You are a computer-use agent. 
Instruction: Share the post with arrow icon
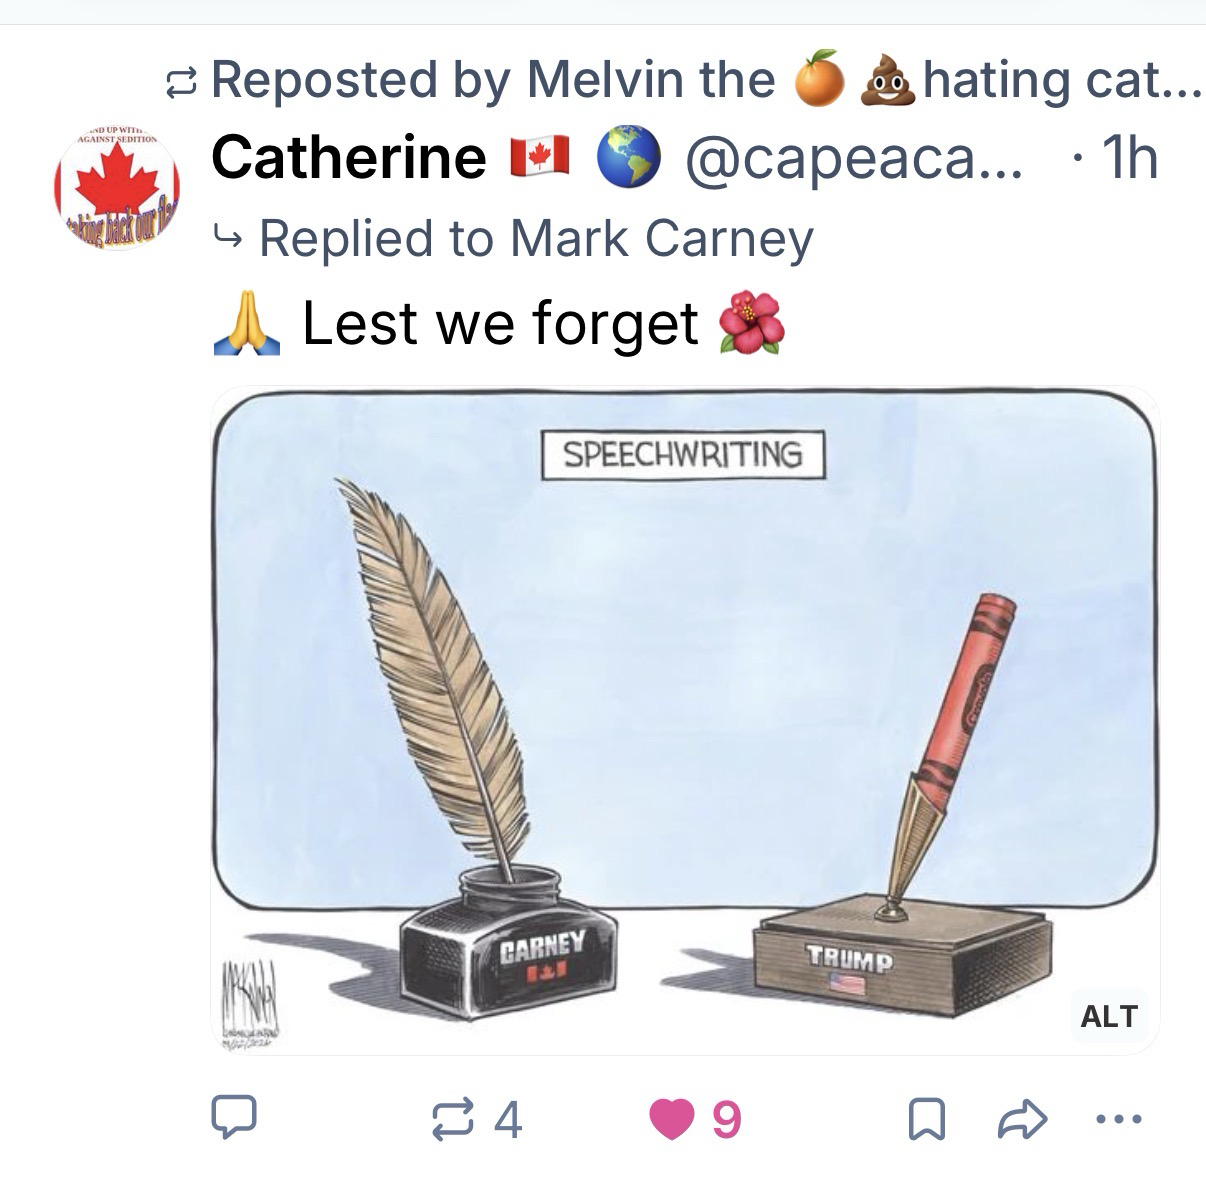pos(1022,1119)
